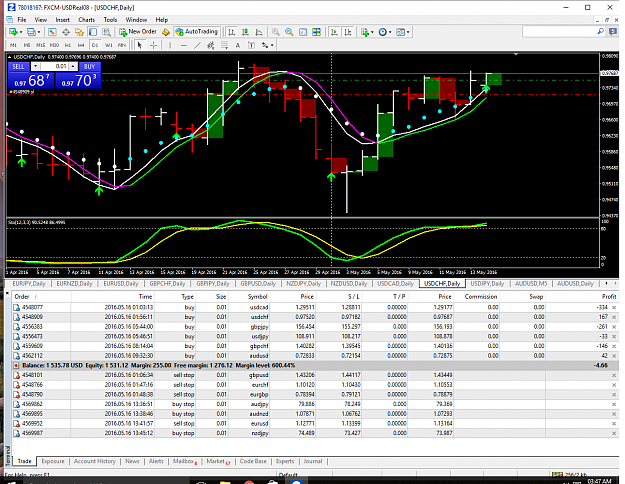Open the chat/community speech bubble icon
625x484 pixels.
(x=613, y=31)
